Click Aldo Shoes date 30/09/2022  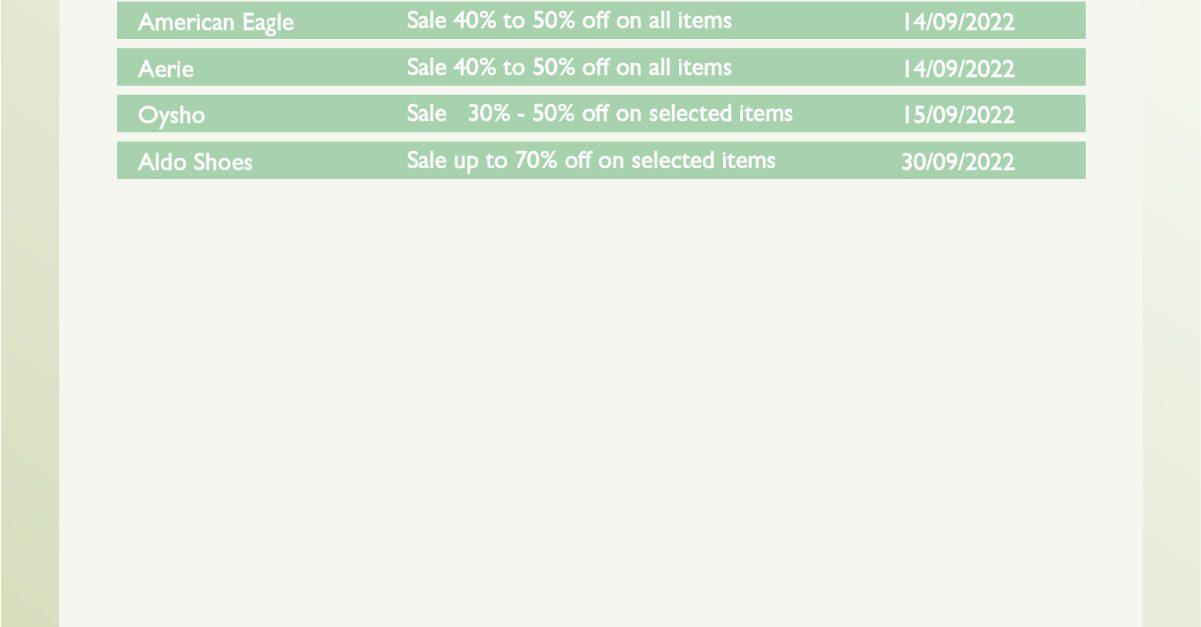coord(958,162)
